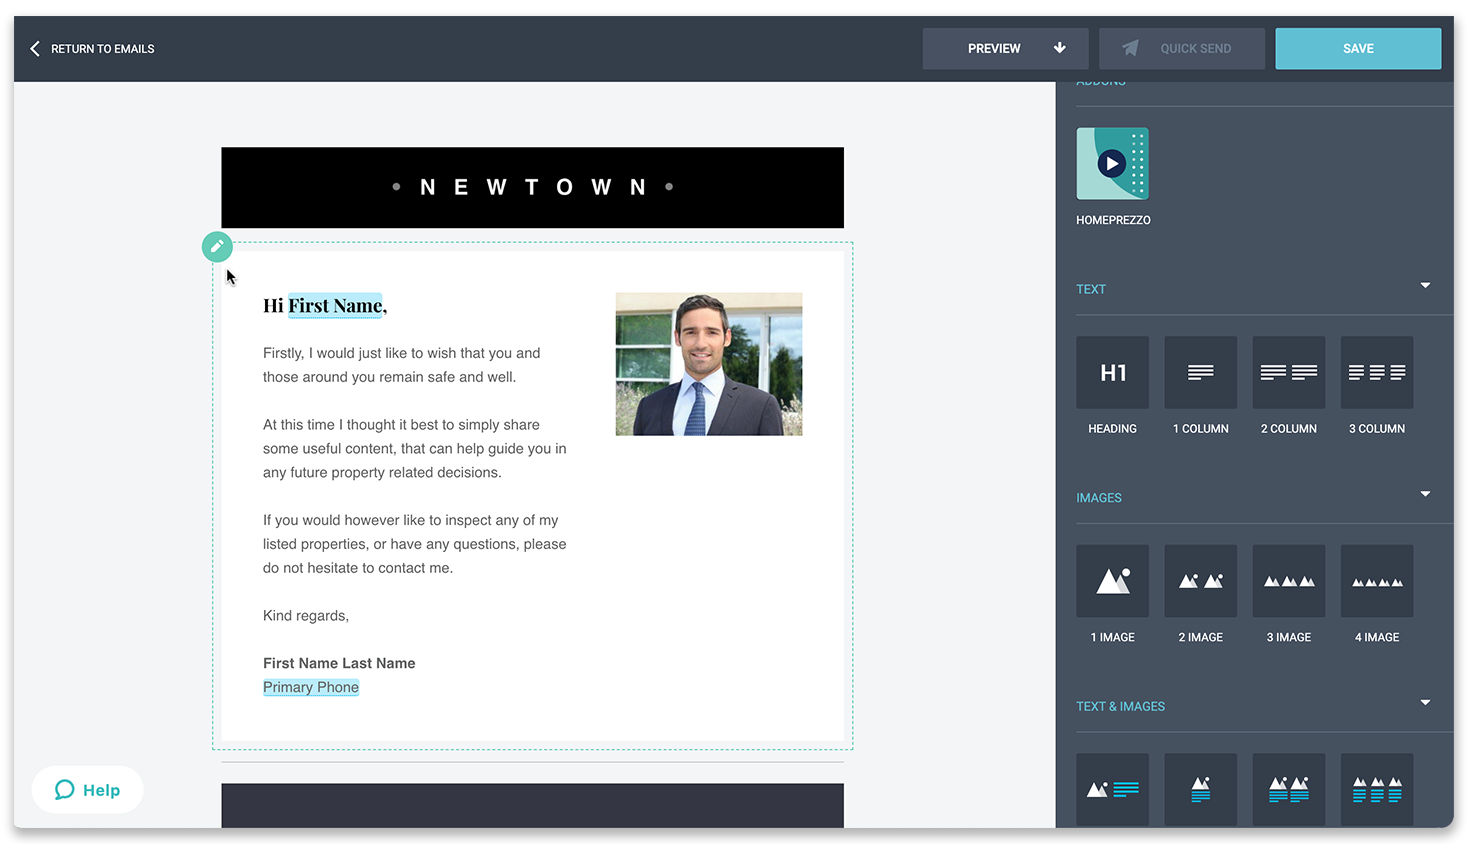This screenshot has width=1469, height=844.
Task: Click the Text section heading
Action: tap(1091, 289)
